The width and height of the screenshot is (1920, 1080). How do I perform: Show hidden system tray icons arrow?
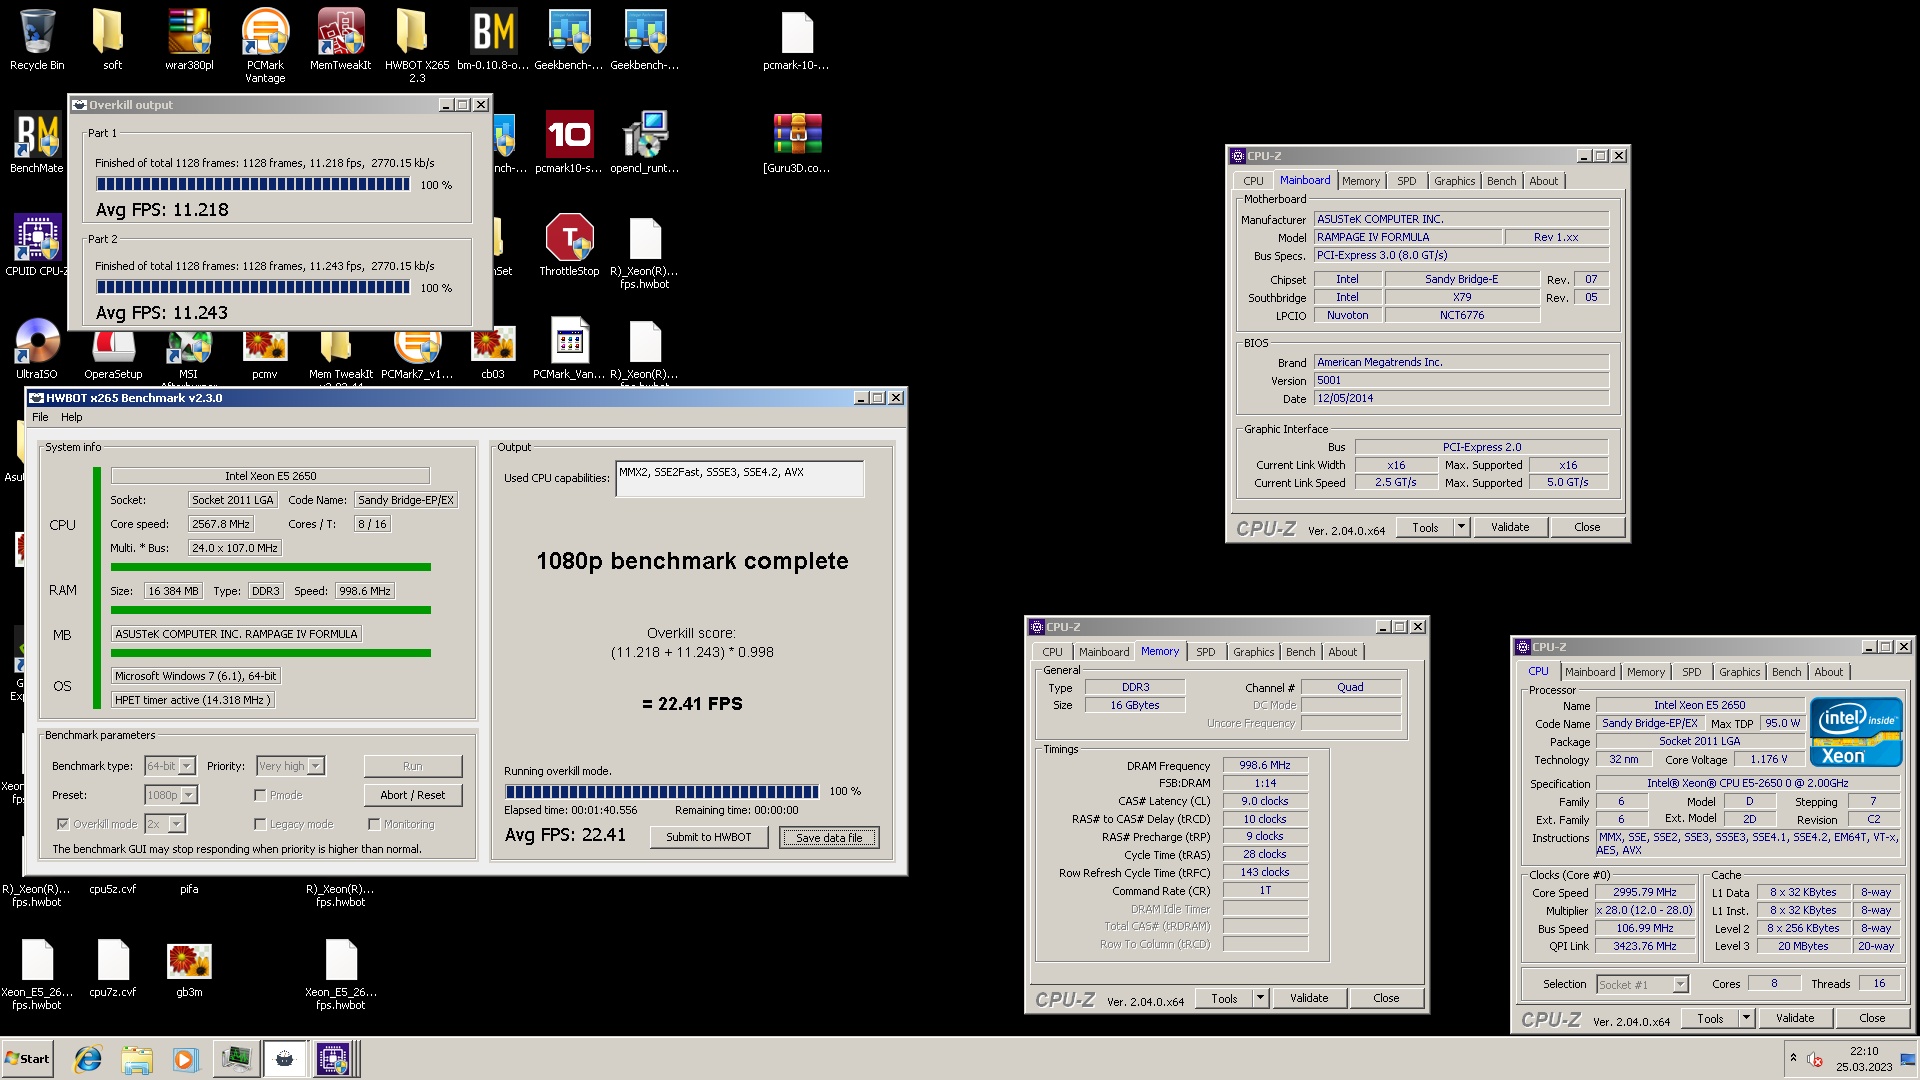(x=1793, y=1058)
